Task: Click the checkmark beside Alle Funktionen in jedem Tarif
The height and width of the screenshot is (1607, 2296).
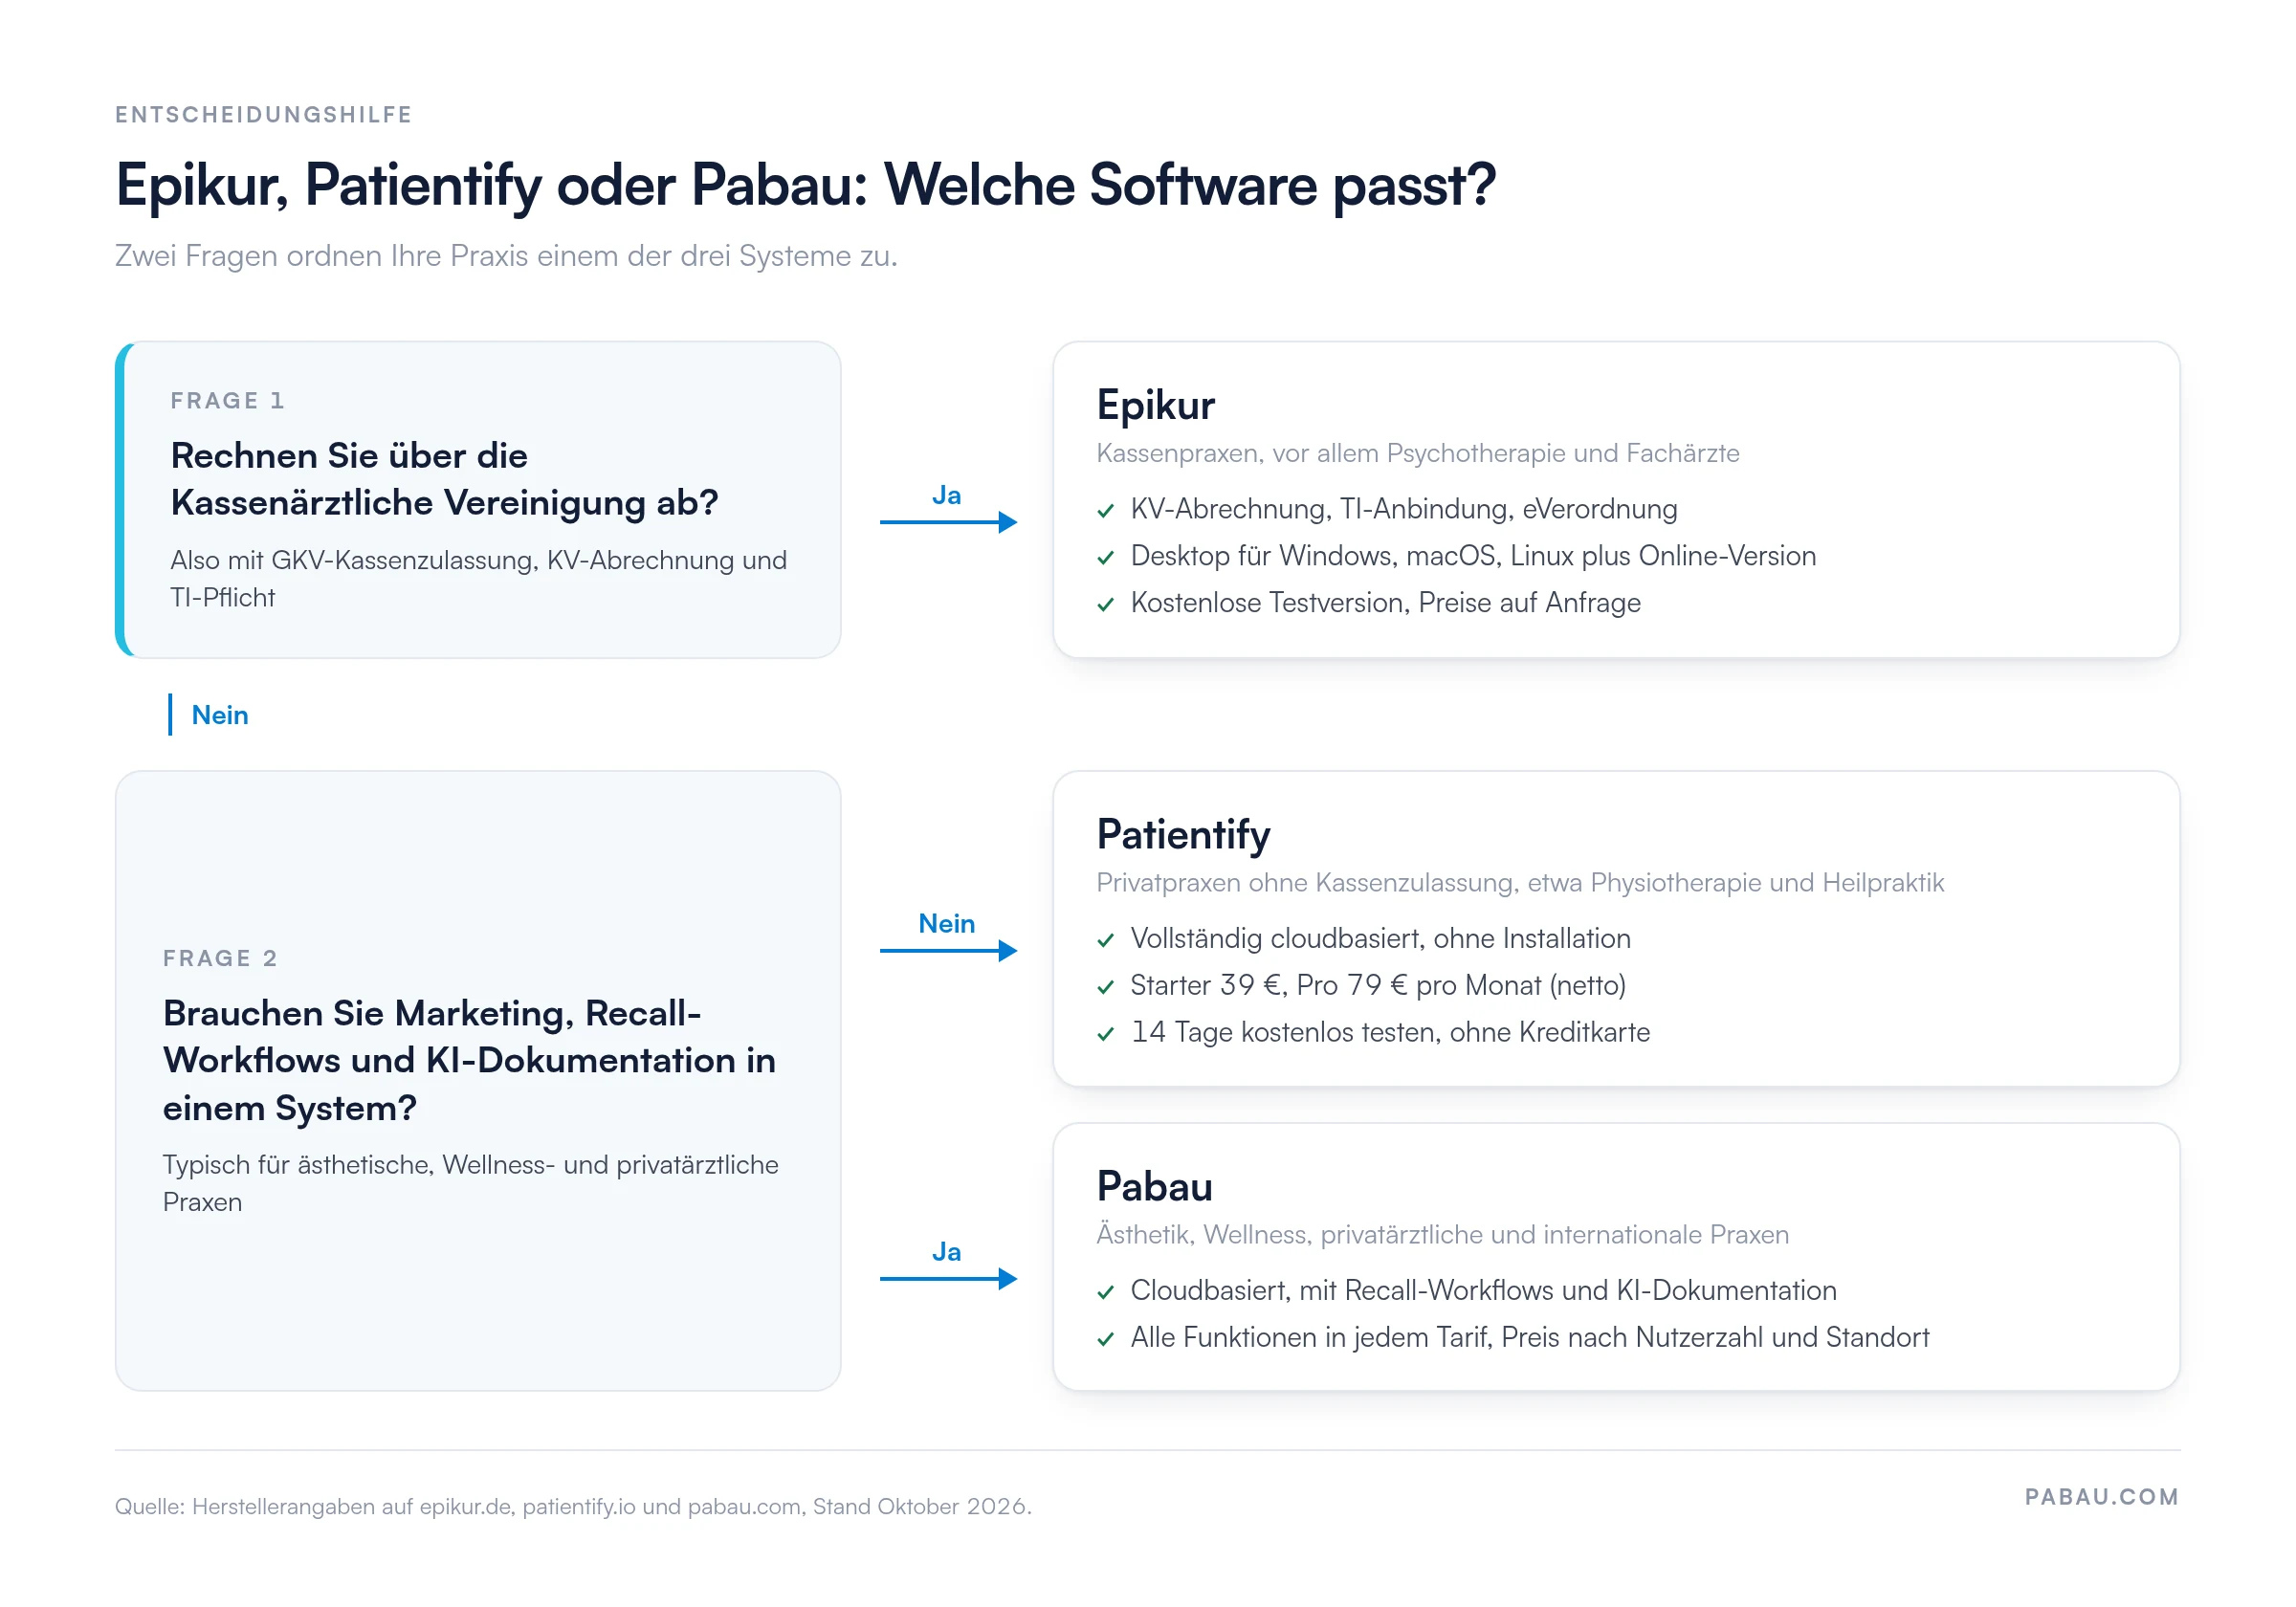Action: (1105, 1339)
